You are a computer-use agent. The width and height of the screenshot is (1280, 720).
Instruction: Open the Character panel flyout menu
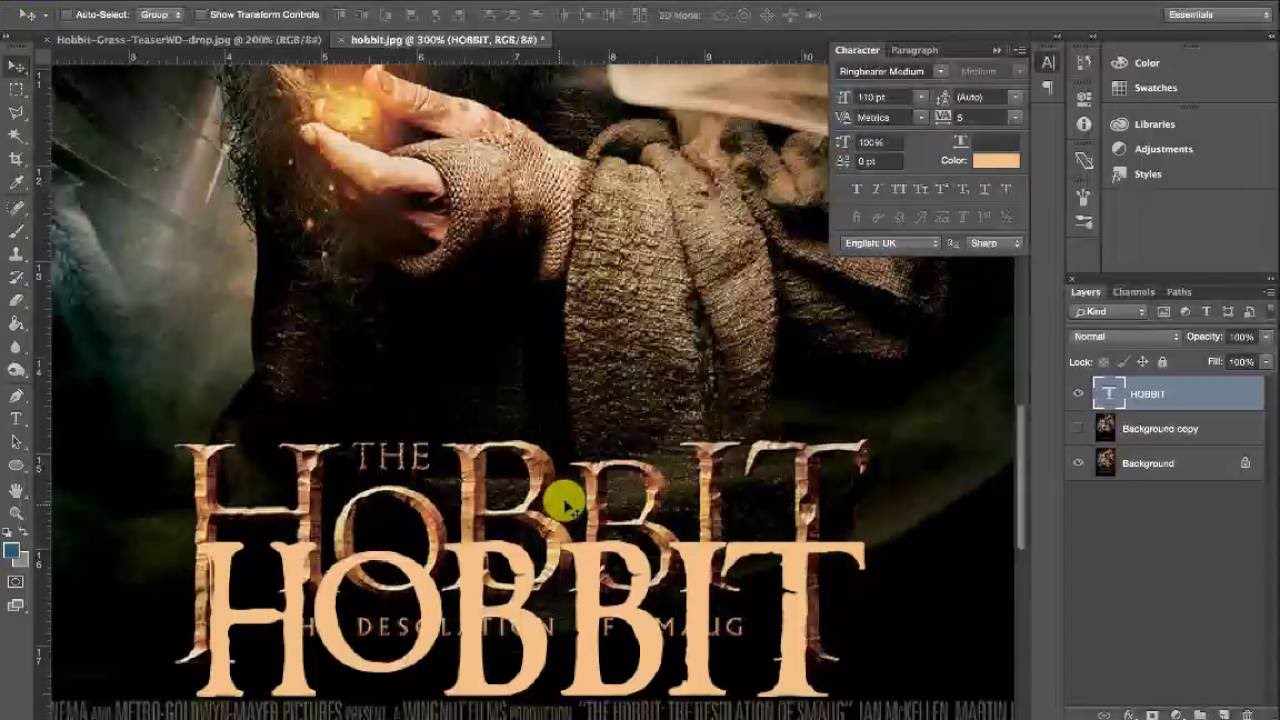click(1019, 50)
